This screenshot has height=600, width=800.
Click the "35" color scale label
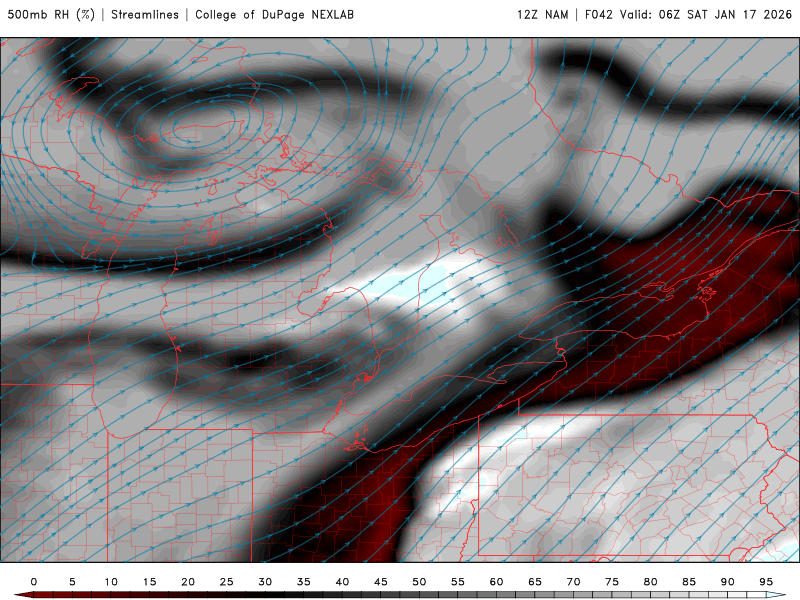point(304,582)
